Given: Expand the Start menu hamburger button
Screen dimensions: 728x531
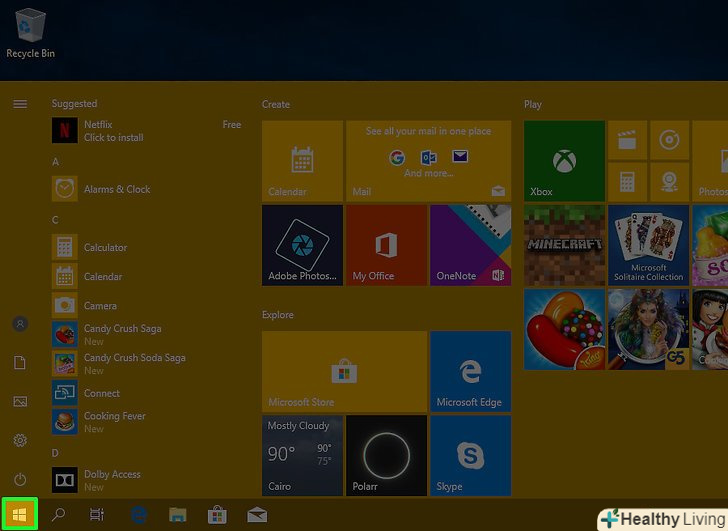Looking at the screenshot, I should [20, 104].
